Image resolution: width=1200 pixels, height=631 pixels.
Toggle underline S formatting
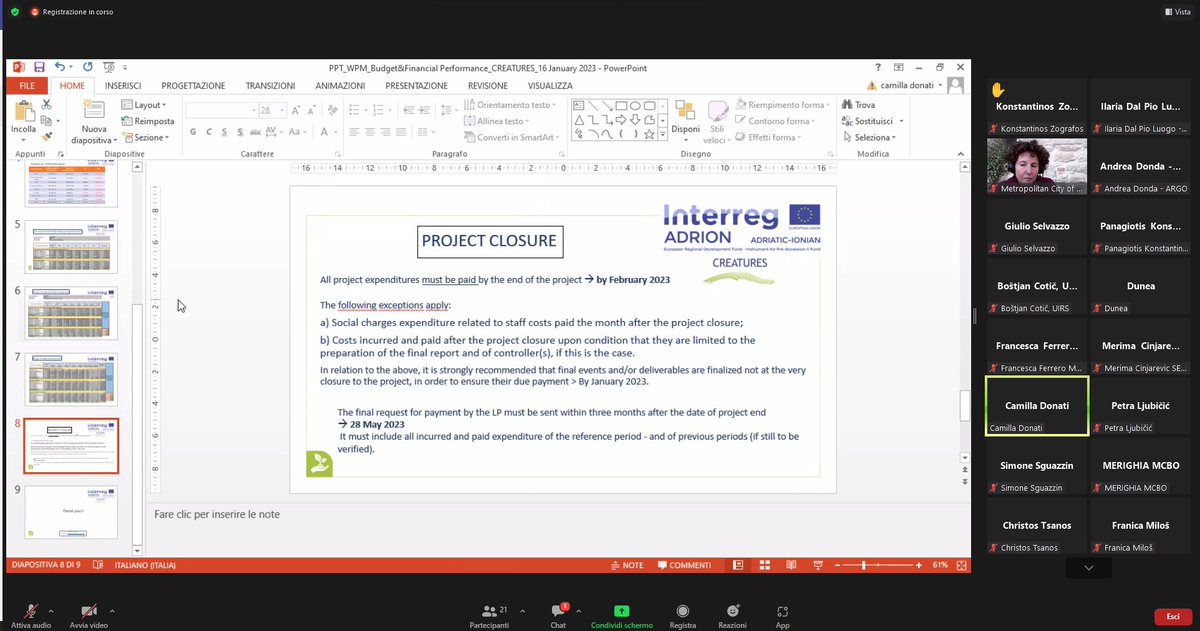[224, 132]
